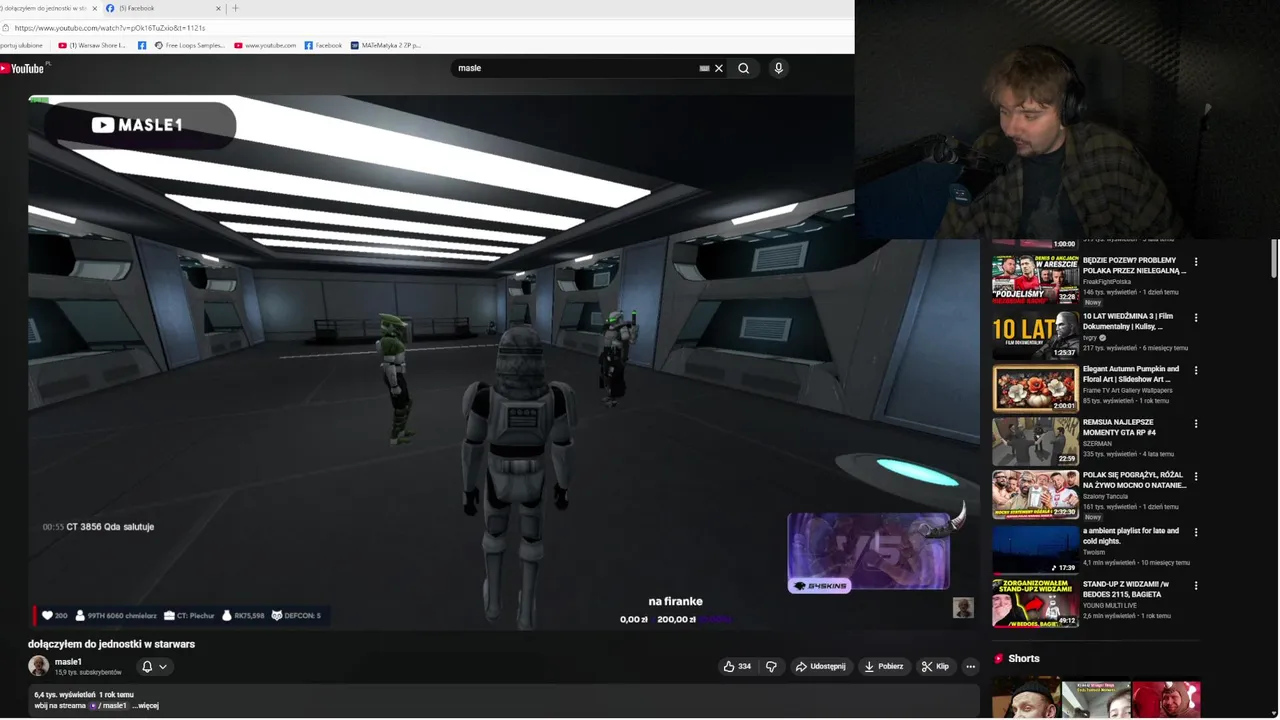This screenshot has height=720, width=1280.
Task: Open options for Elegant Autumn Pumpkin video
Action: 1195,371
